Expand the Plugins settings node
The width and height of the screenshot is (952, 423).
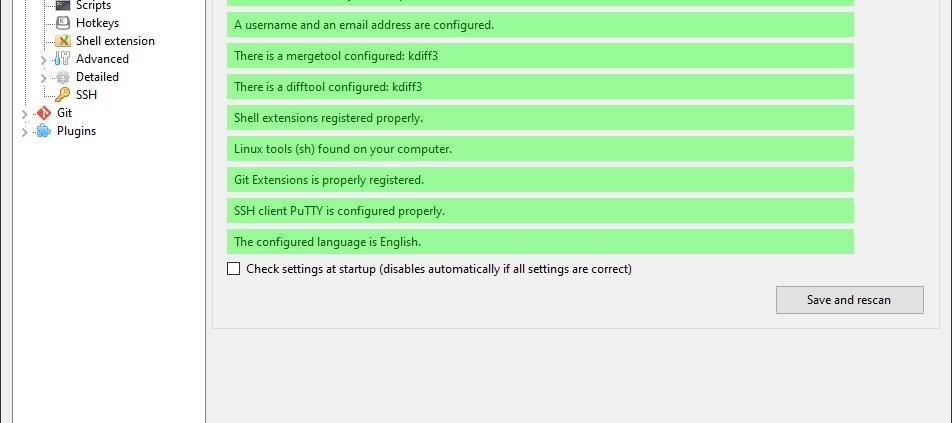tap(25, 132)
